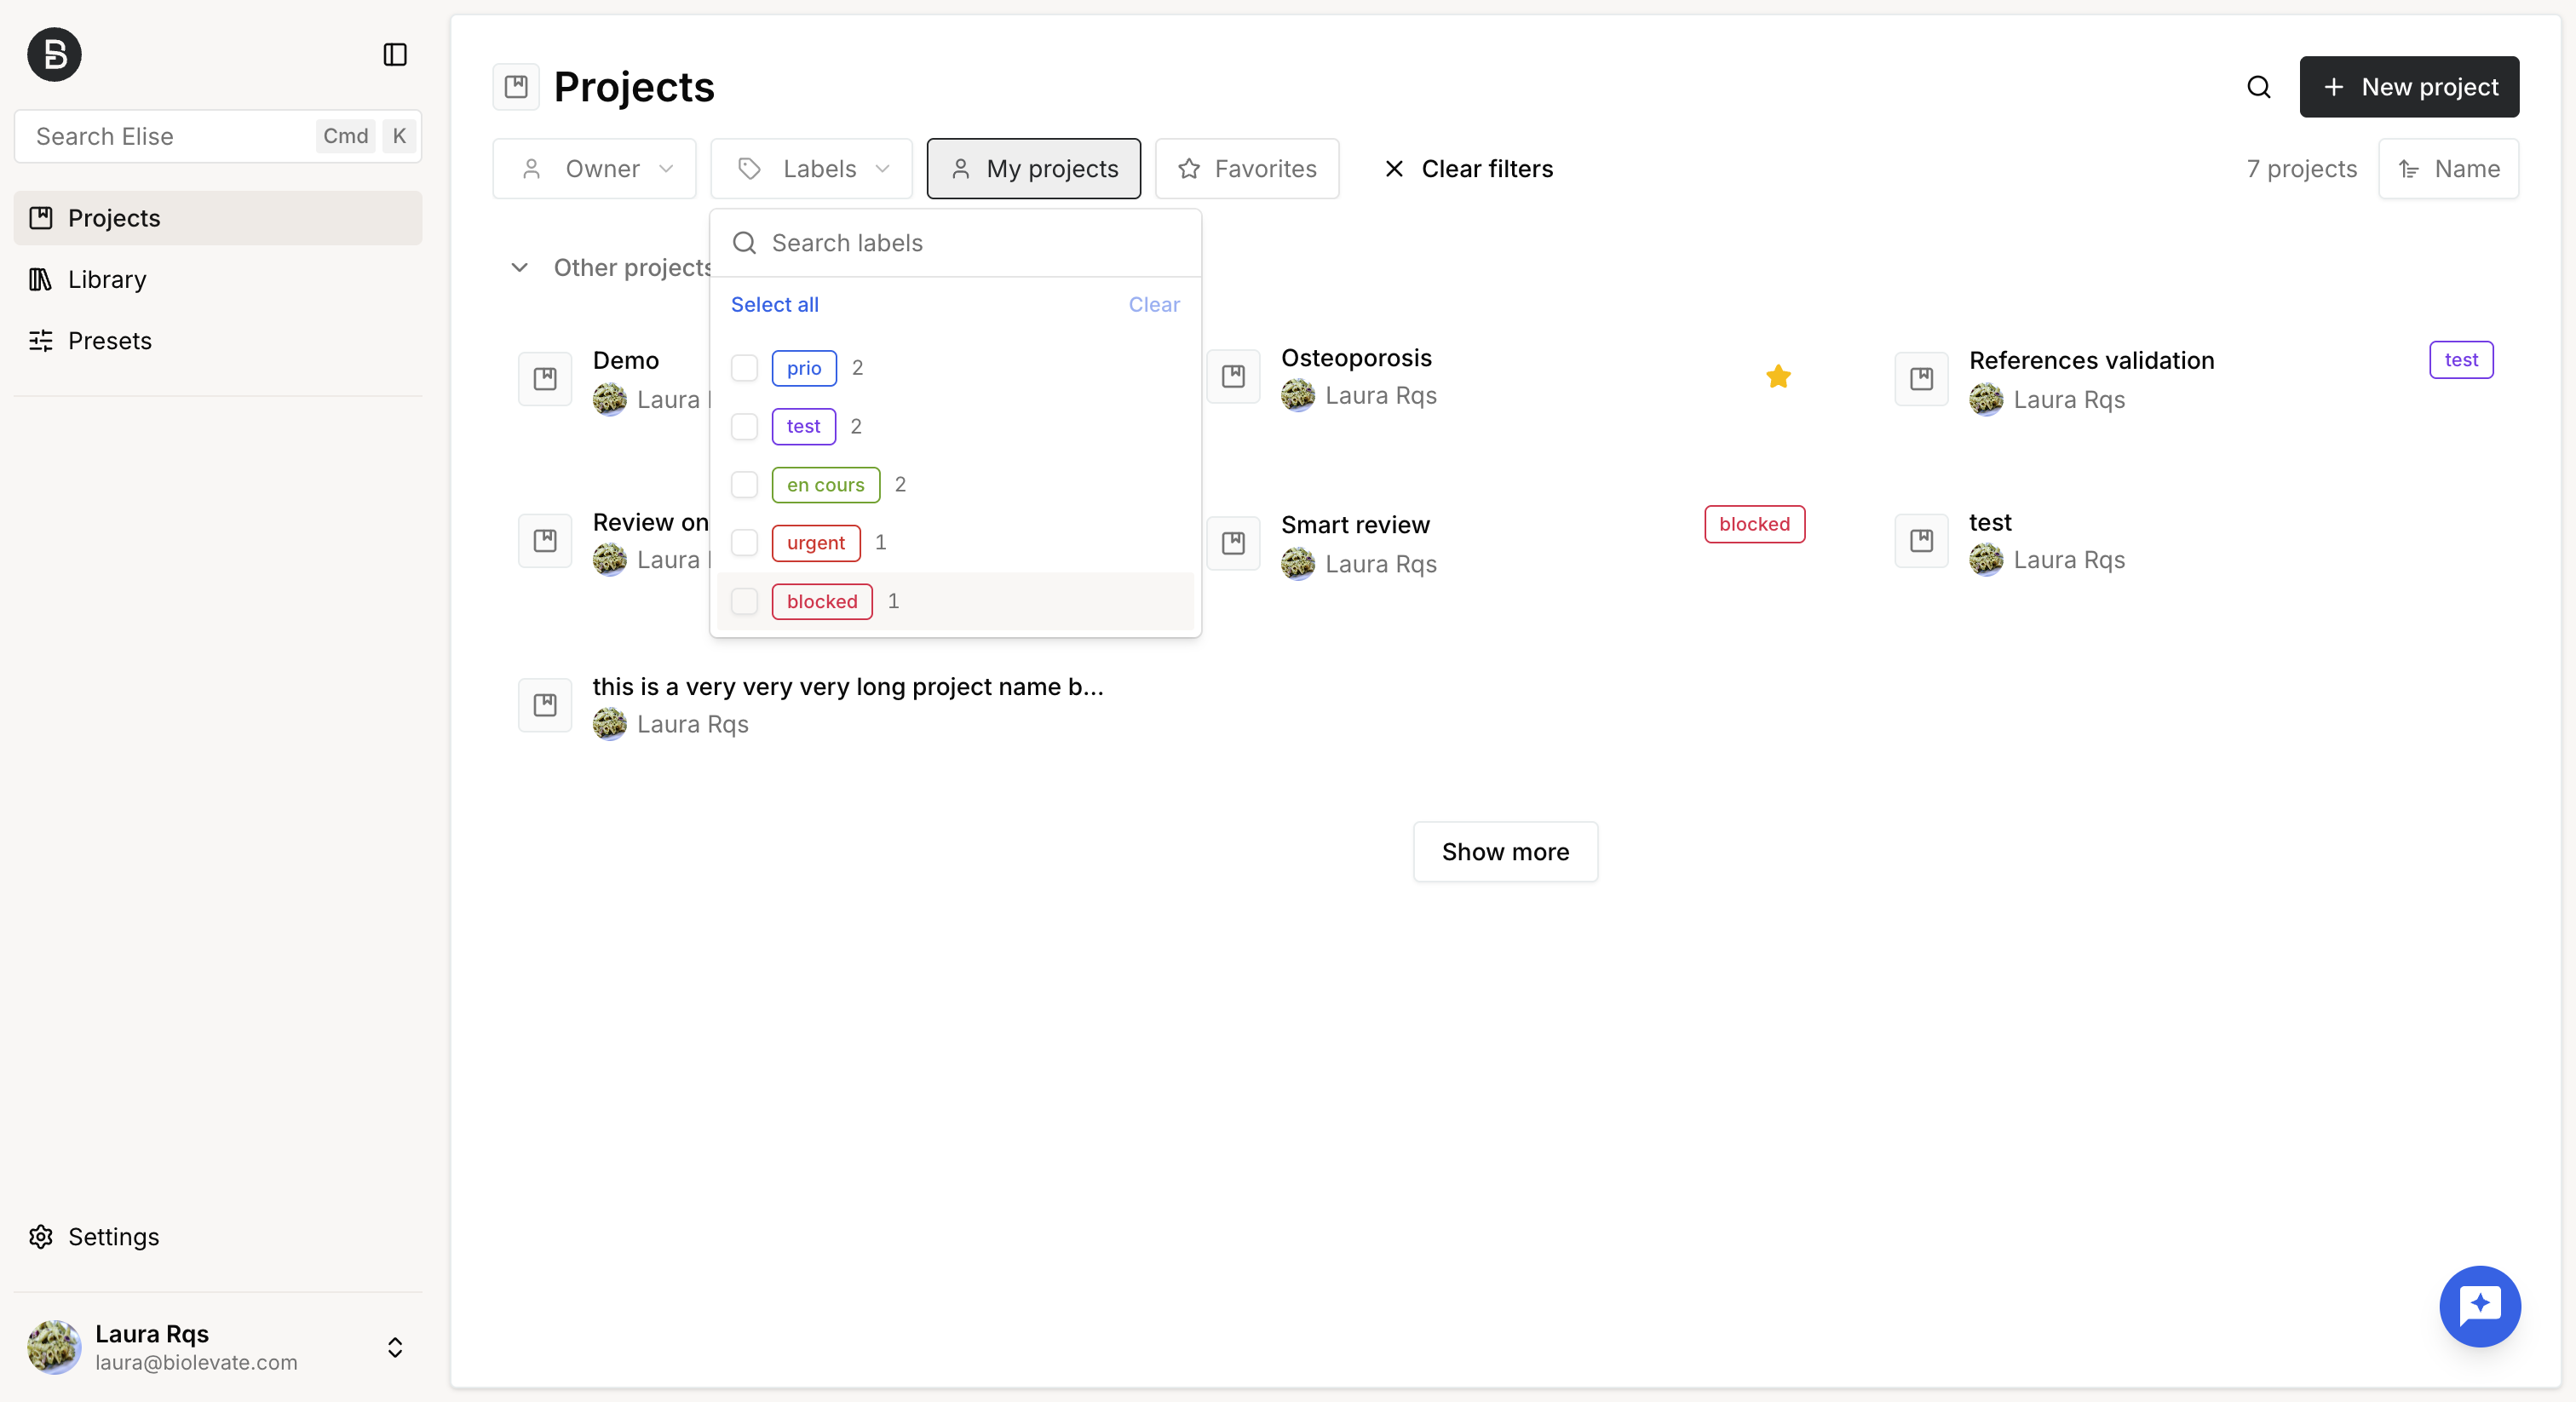Click Laura Rqs avatar under Osteoporosis
2576x1402 pixels.
click(1298, 396)
